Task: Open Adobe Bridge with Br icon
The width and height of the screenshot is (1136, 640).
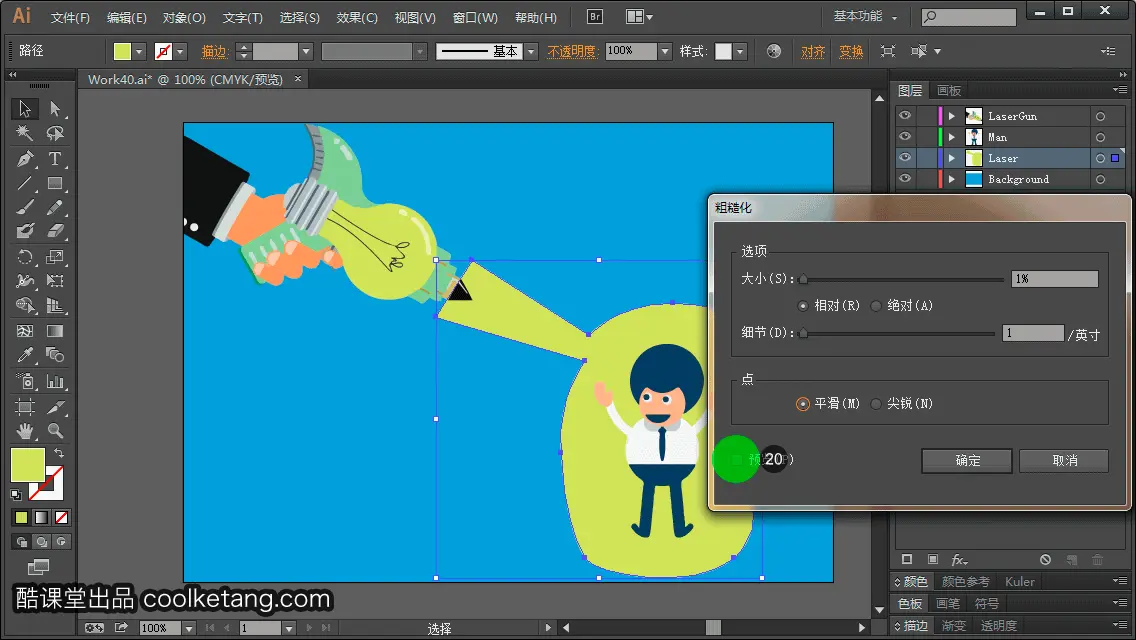Action: [595, 17]
